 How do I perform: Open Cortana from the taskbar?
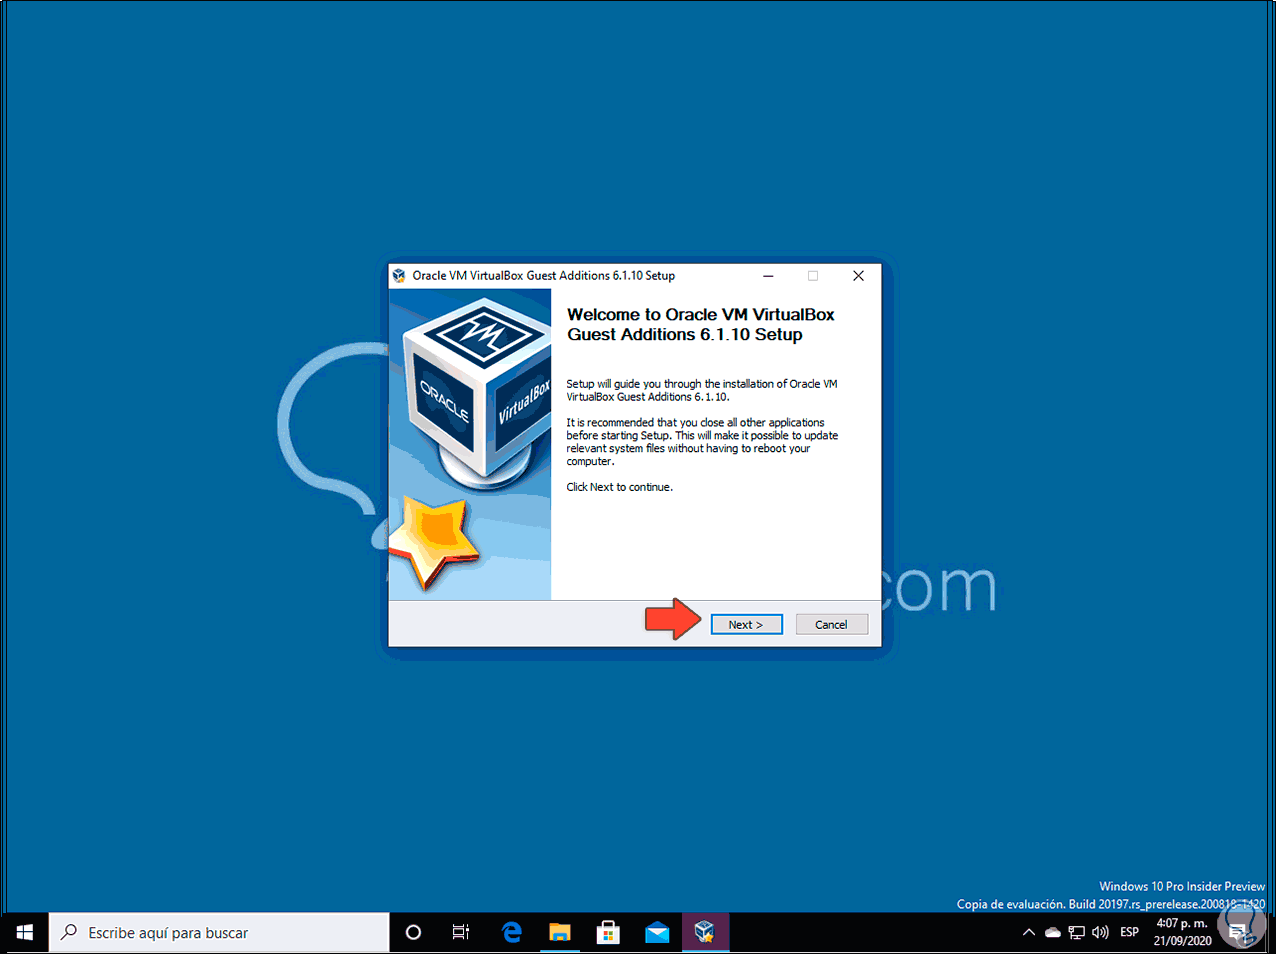(x=413, y=932)
